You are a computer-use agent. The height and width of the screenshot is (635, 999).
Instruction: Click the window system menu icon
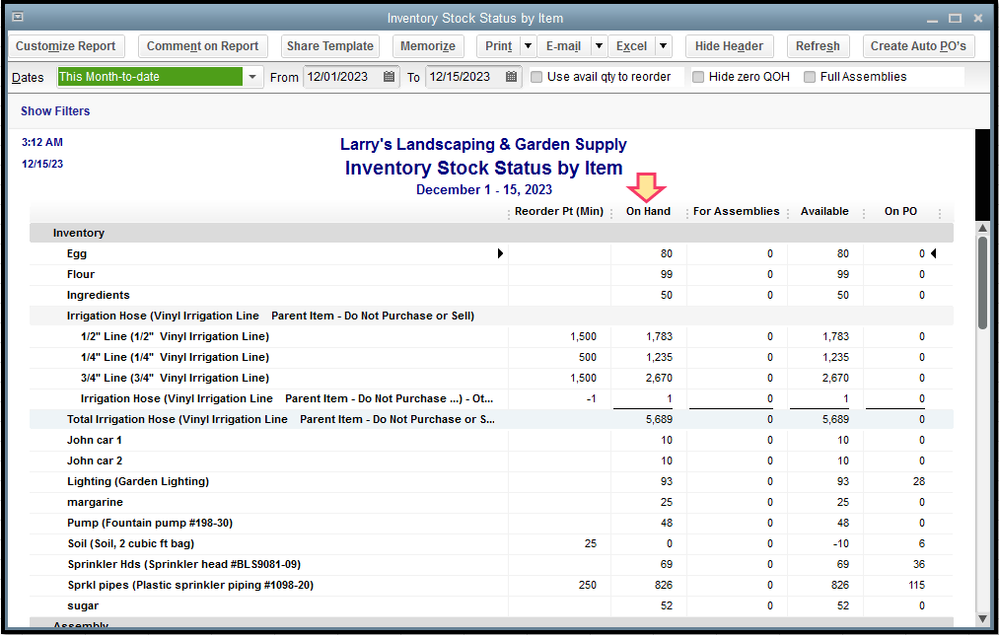[x=17, y=18]
